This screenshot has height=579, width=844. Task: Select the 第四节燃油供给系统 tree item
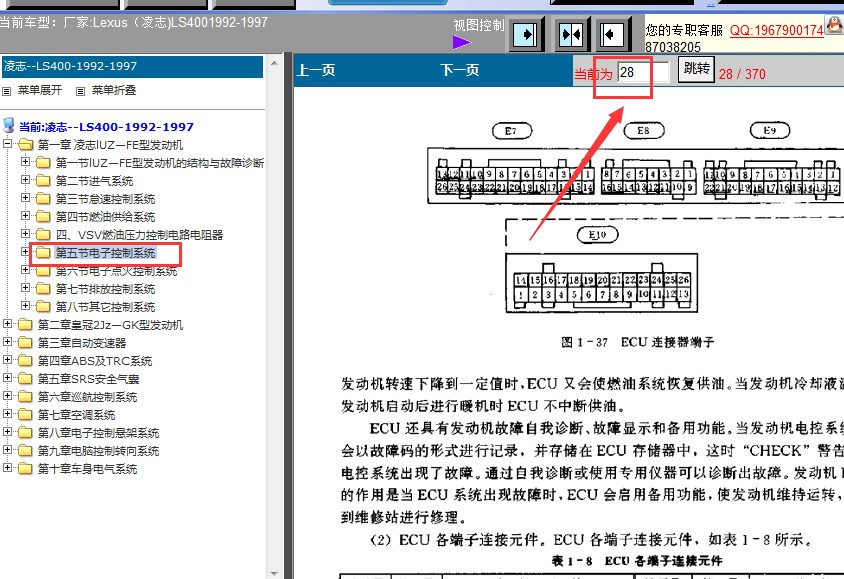106,217
